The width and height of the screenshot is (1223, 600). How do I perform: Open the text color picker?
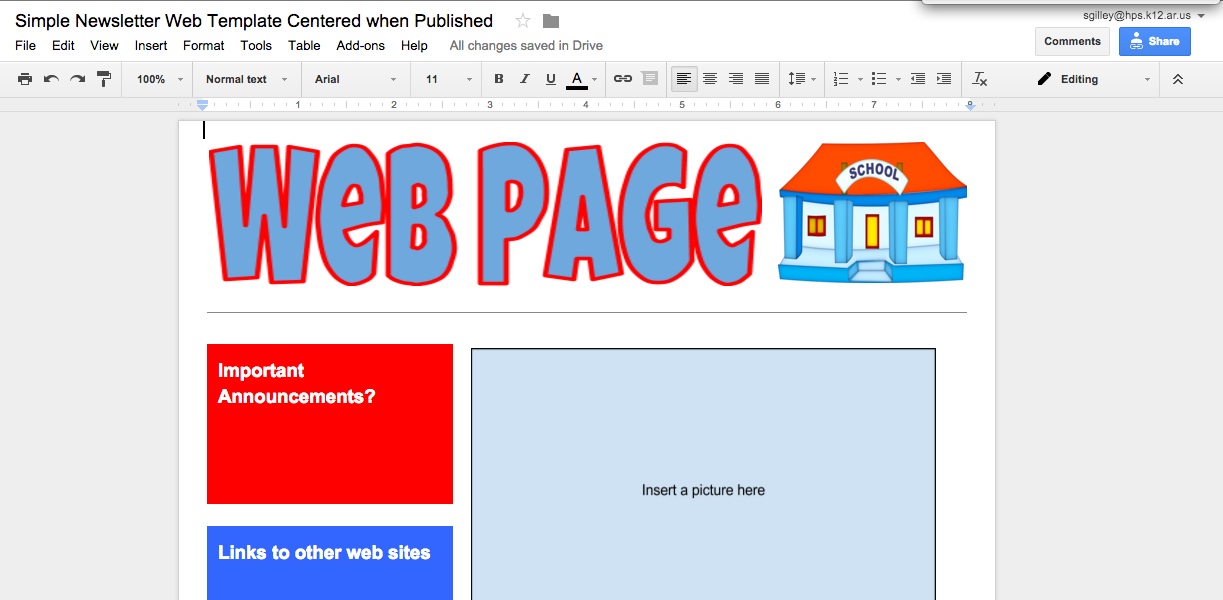(x=582, y=79)
